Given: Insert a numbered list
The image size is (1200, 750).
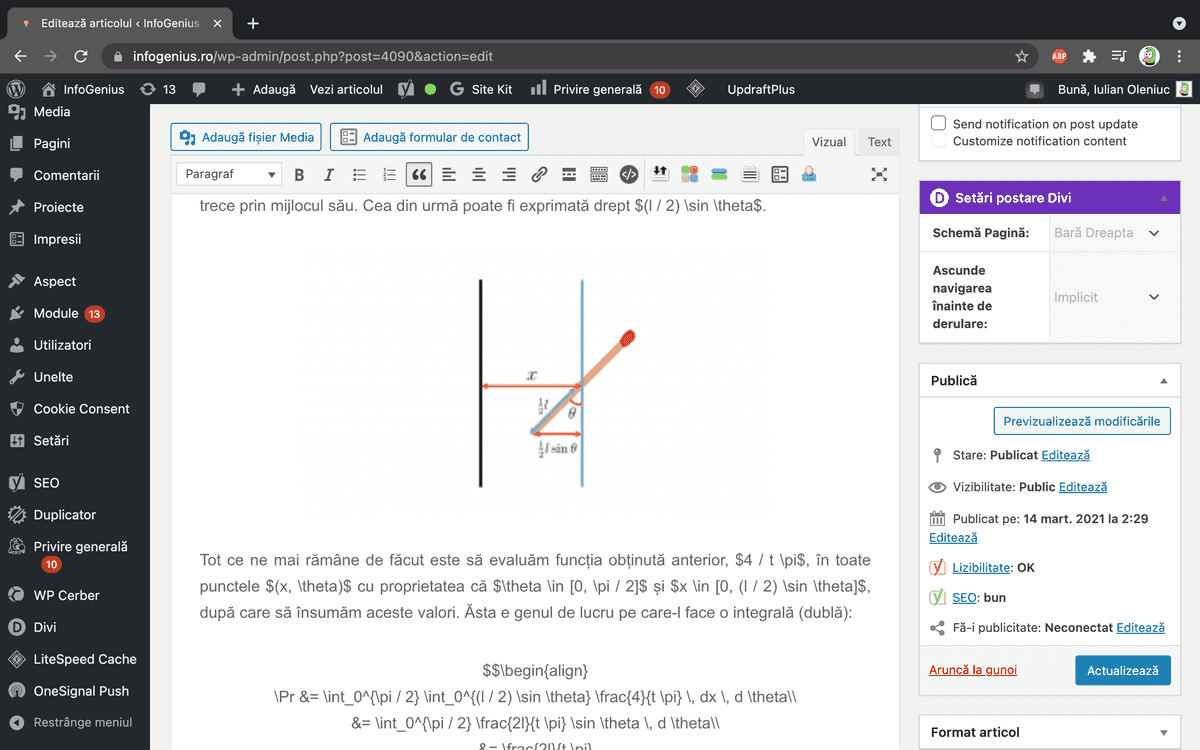Looking at the screenshot, I should click(x=389, y=174).
